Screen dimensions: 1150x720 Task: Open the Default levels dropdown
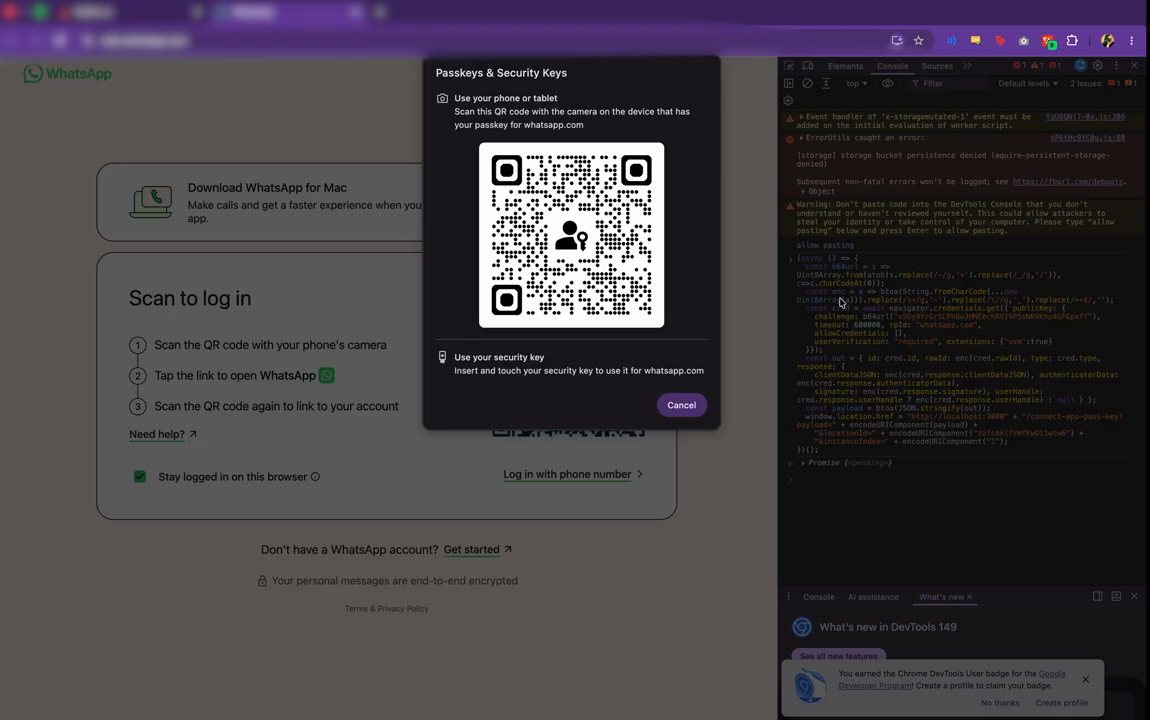(x=1028, y=84)
